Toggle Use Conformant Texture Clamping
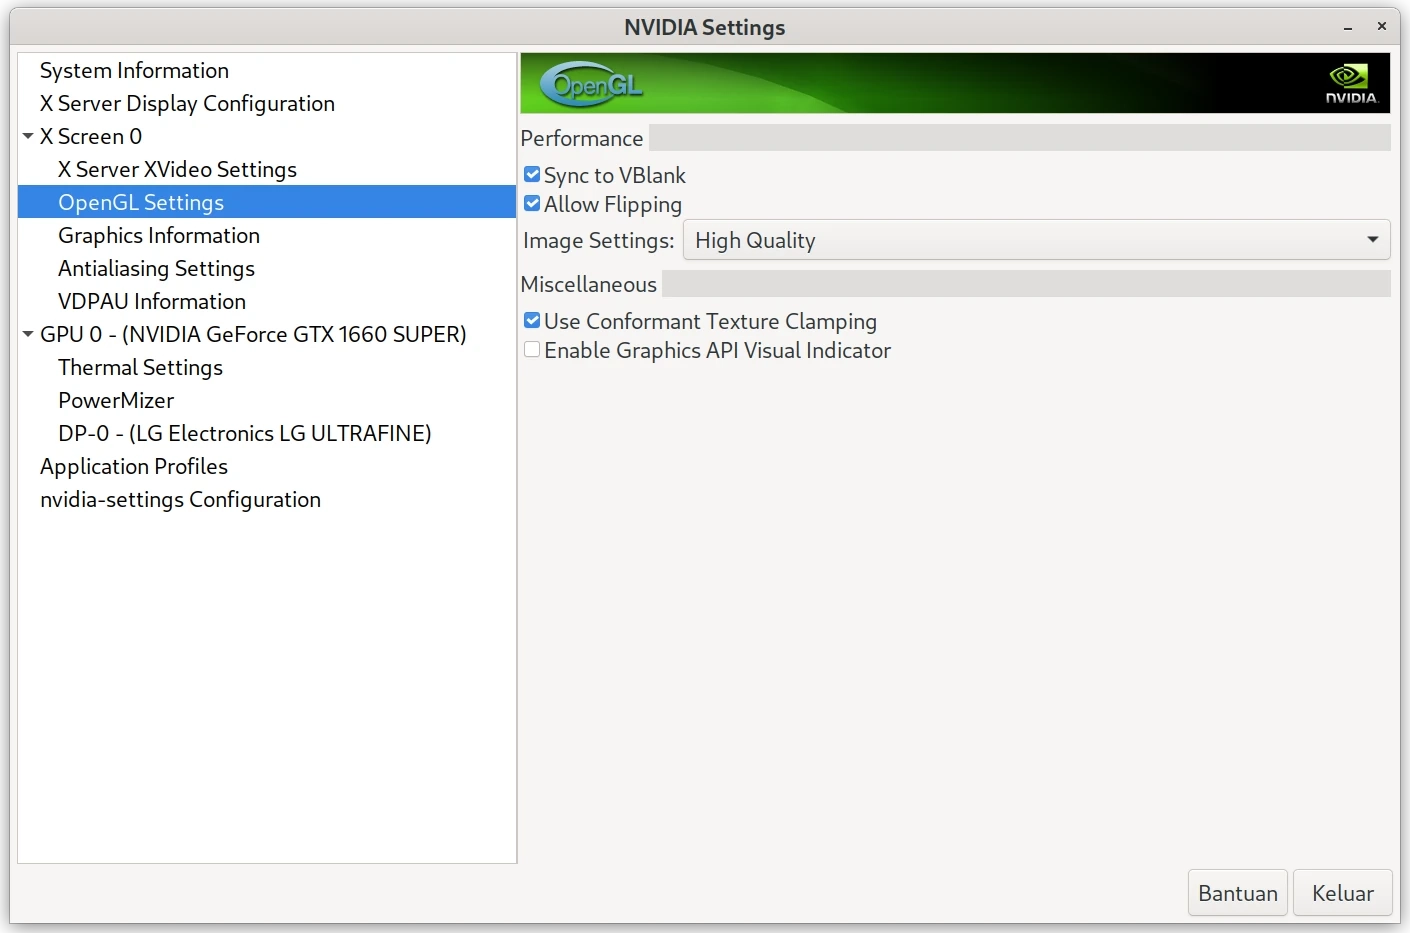The width and height of the screenshot is (1410, 933). pos(531,319)
